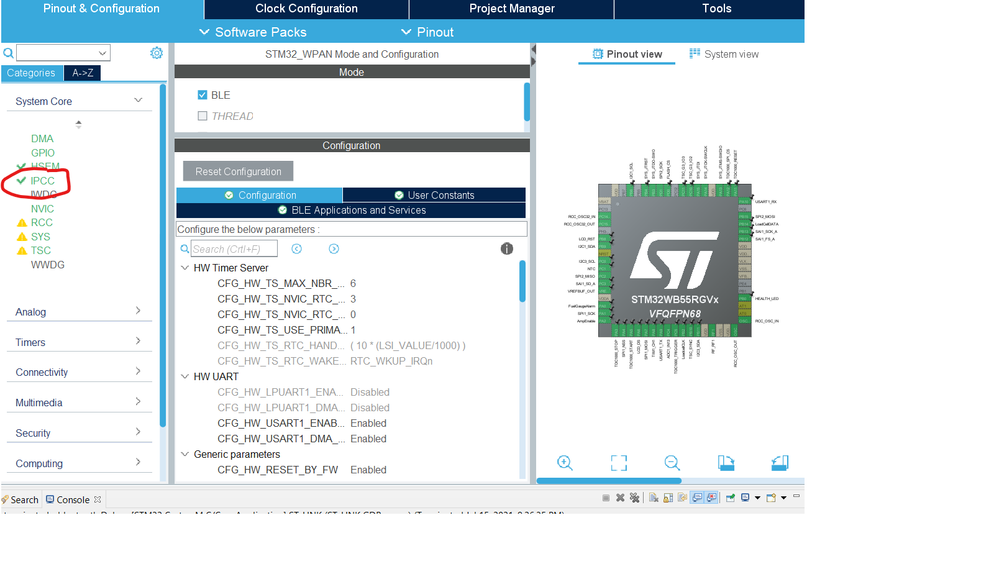Open new console dropdown arrow
This screenshot has width=999, height=564.
click(x=784, y=498)
